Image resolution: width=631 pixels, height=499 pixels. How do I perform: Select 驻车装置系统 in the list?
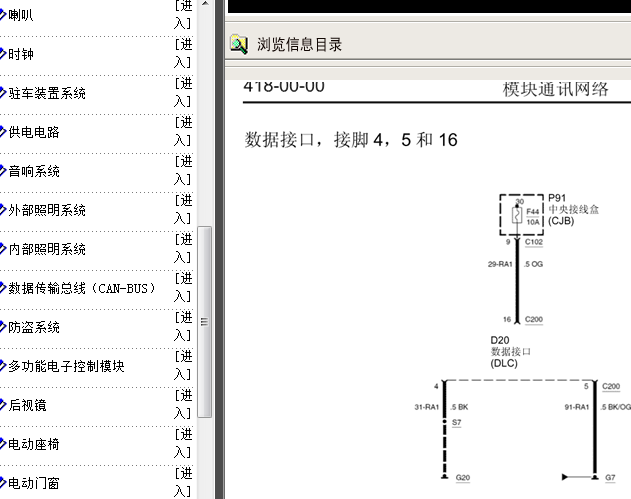47,93
